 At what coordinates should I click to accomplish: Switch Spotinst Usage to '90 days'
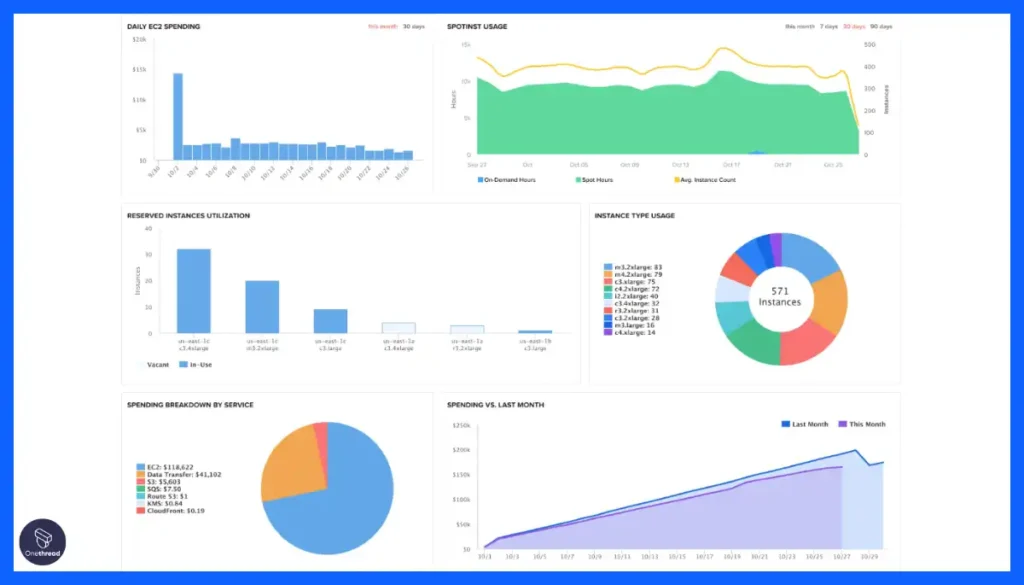[x=881, y=27]
